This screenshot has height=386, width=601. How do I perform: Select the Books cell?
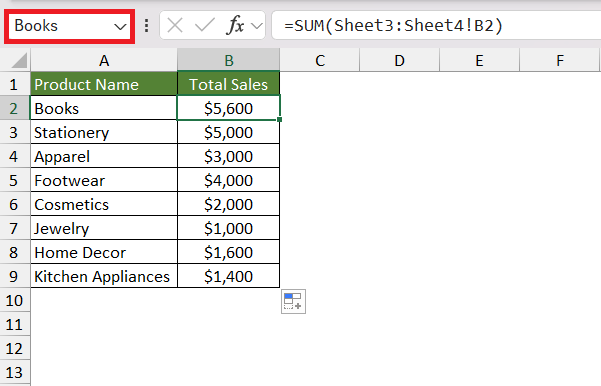104,108
